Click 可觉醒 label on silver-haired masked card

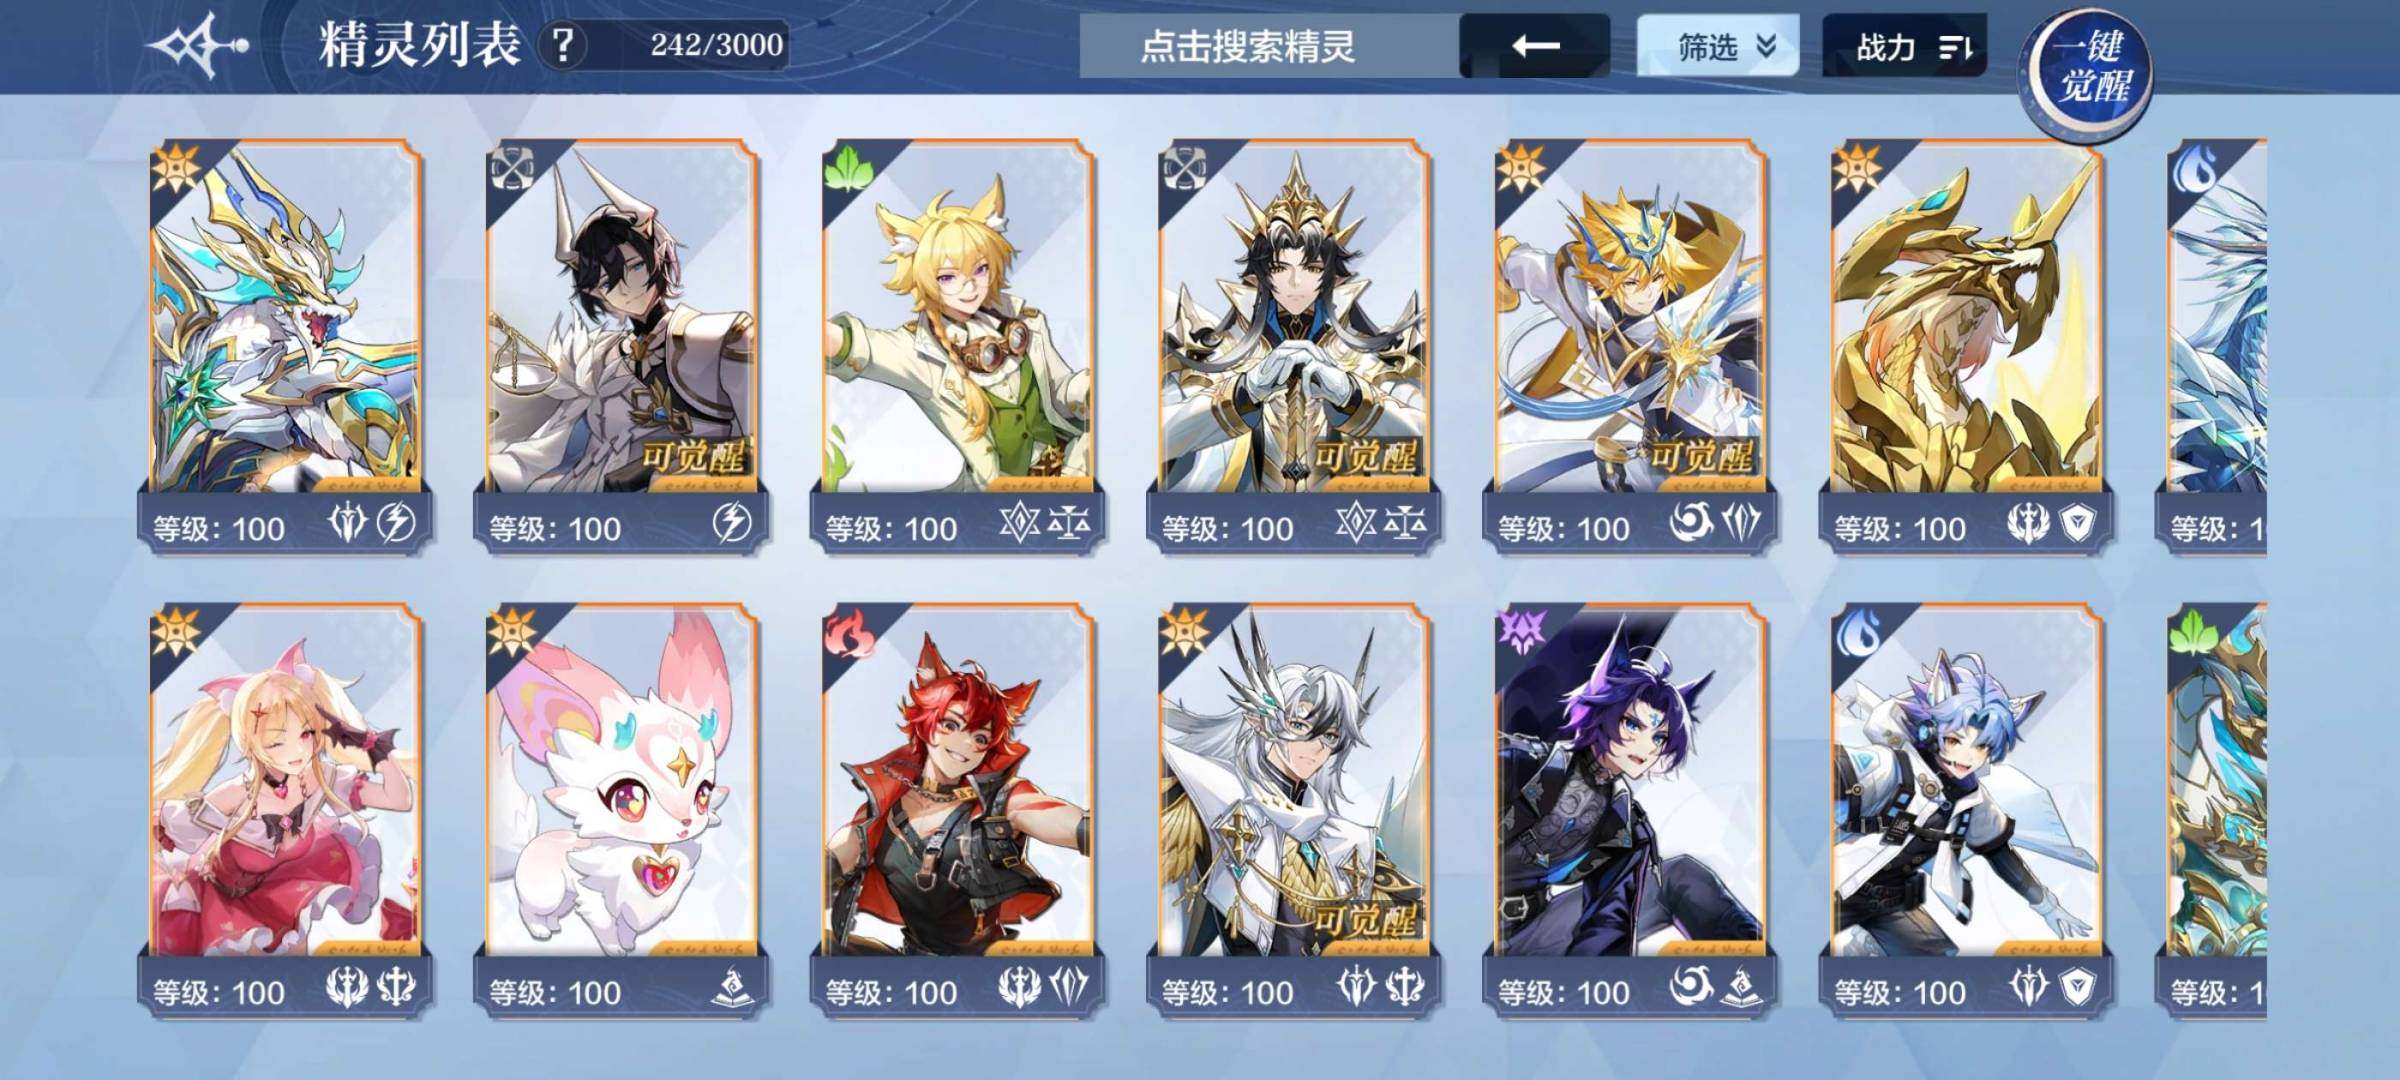point(1366,920)
